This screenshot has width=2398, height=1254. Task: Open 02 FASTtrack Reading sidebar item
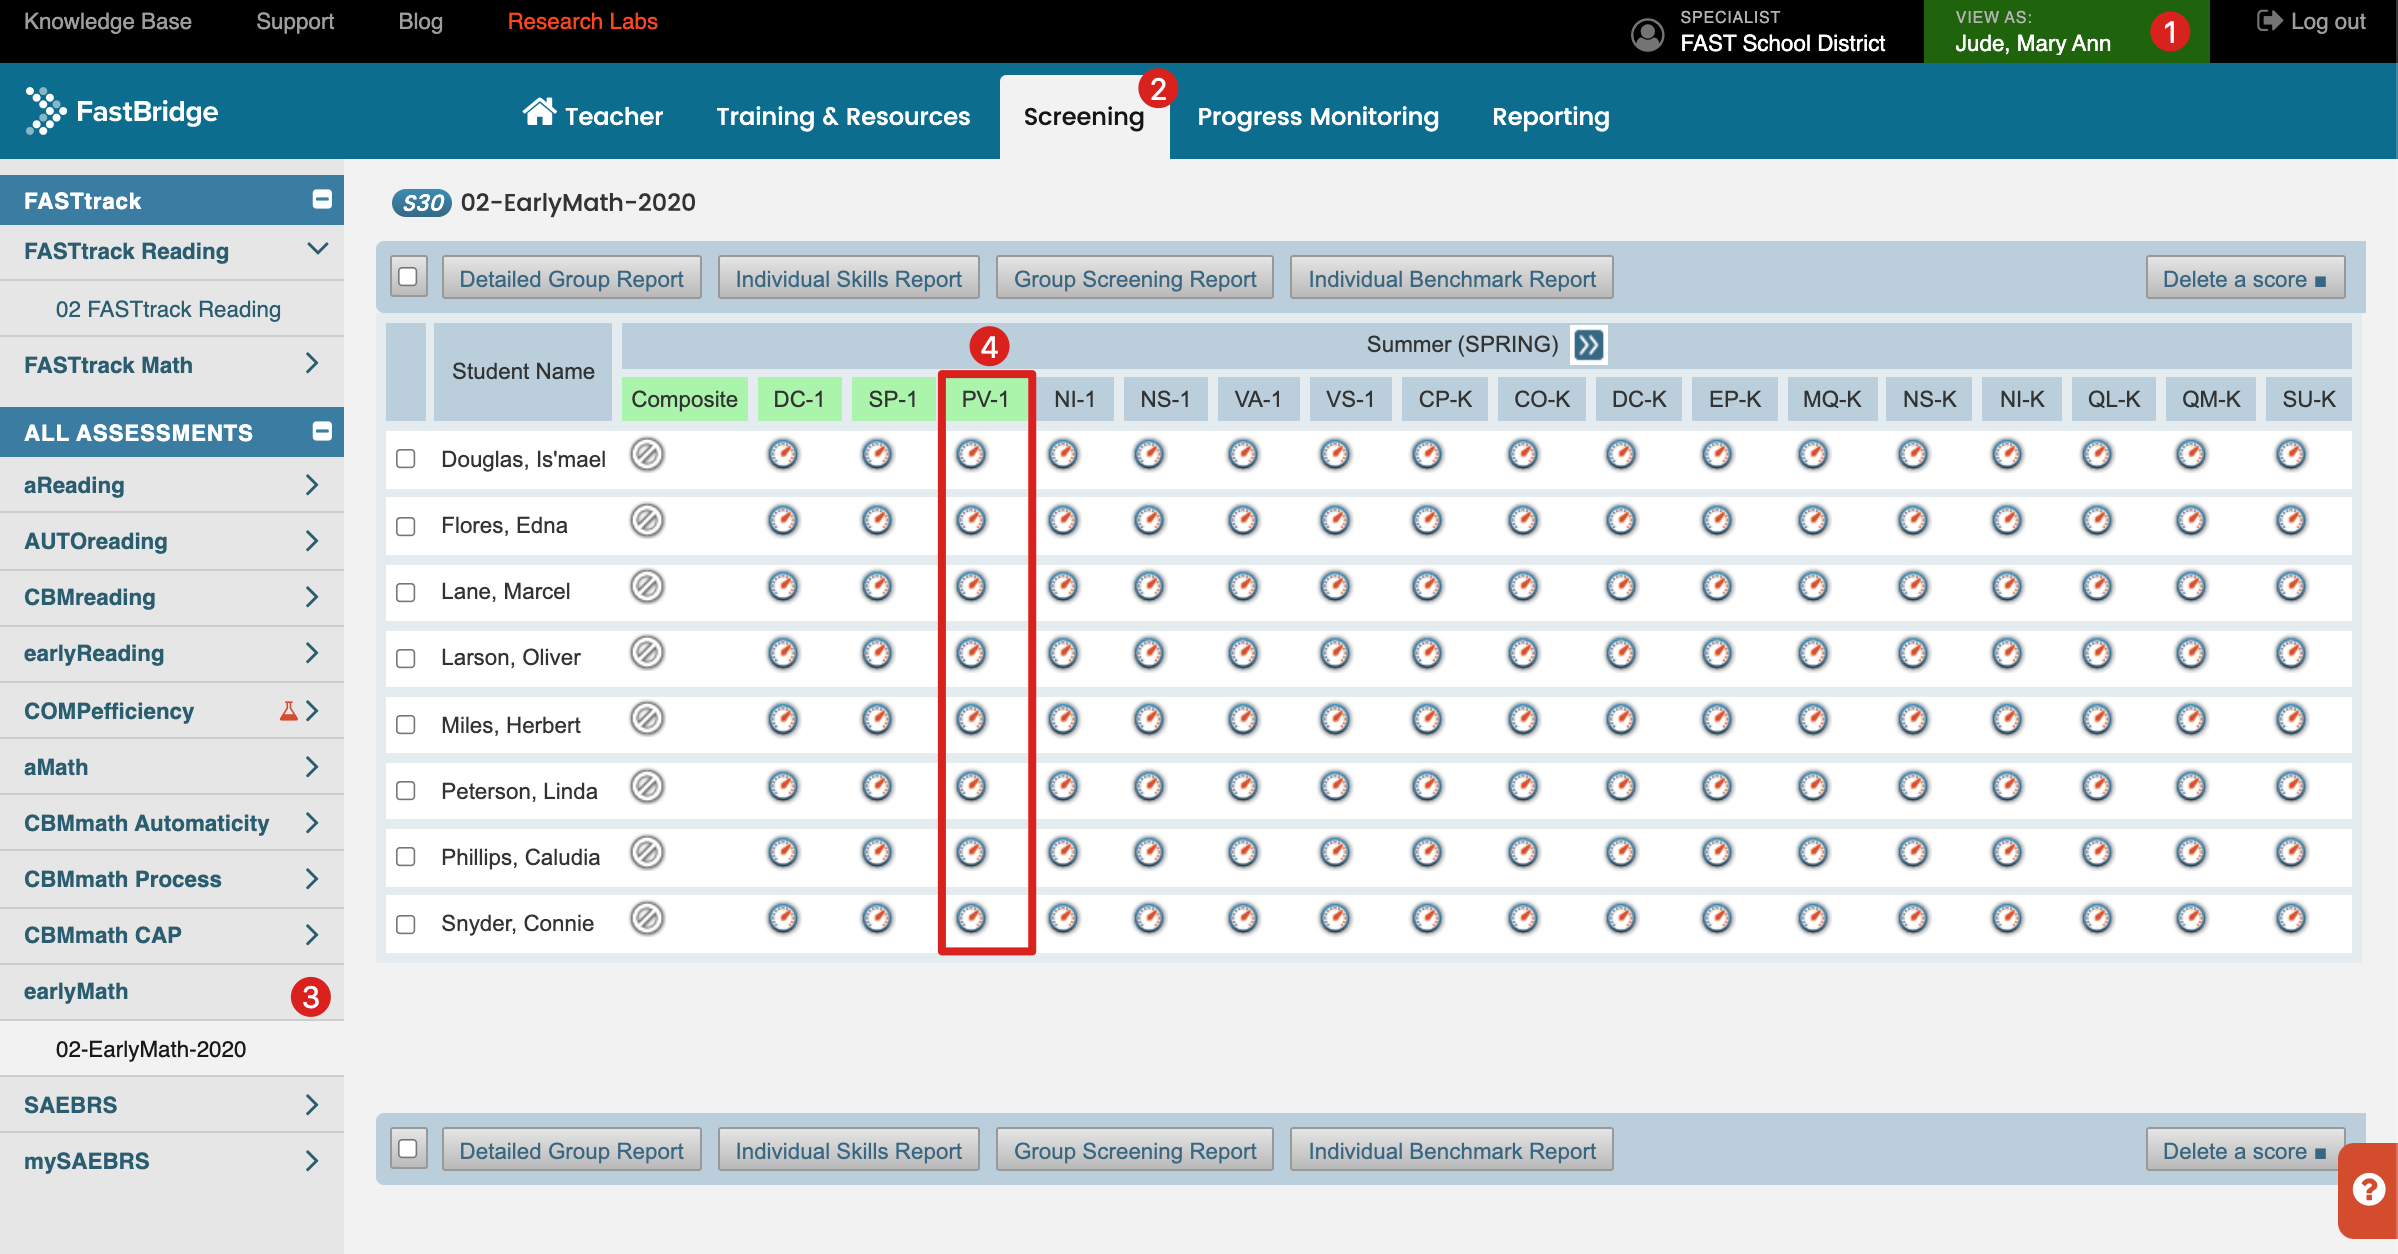click(168, 309)
